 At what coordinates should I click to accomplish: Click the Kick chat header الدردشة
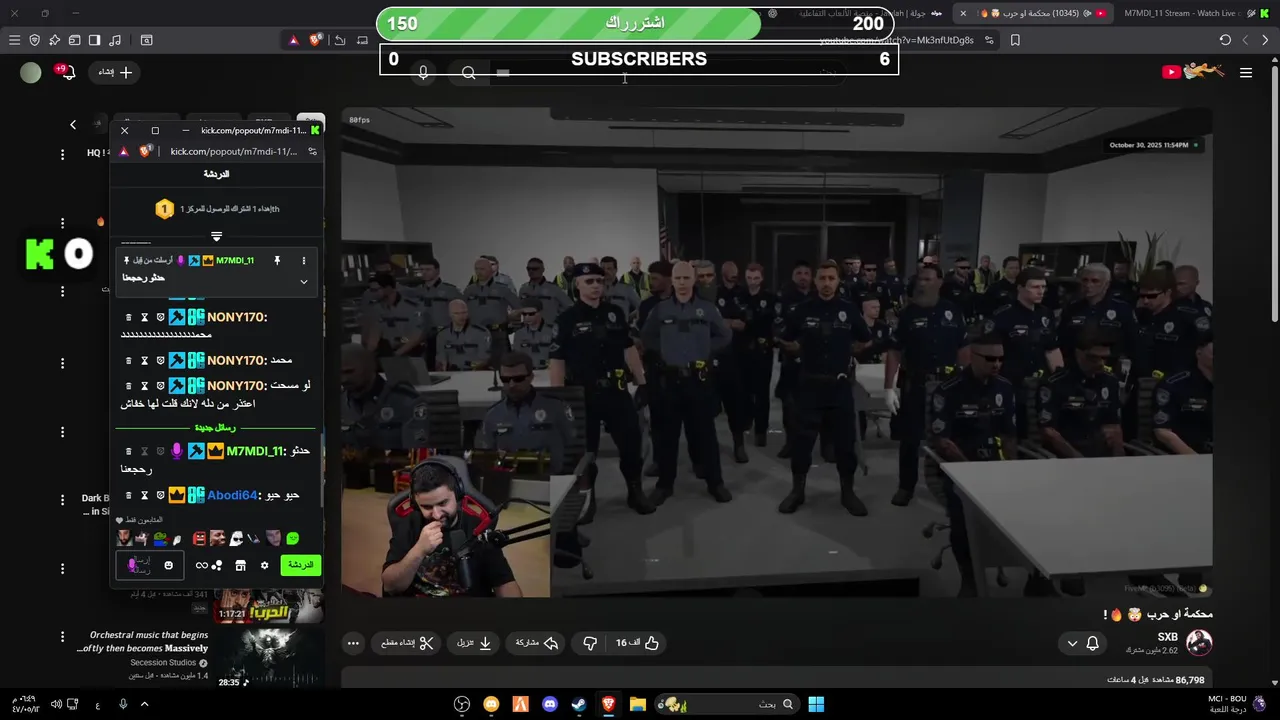(216, 174)
